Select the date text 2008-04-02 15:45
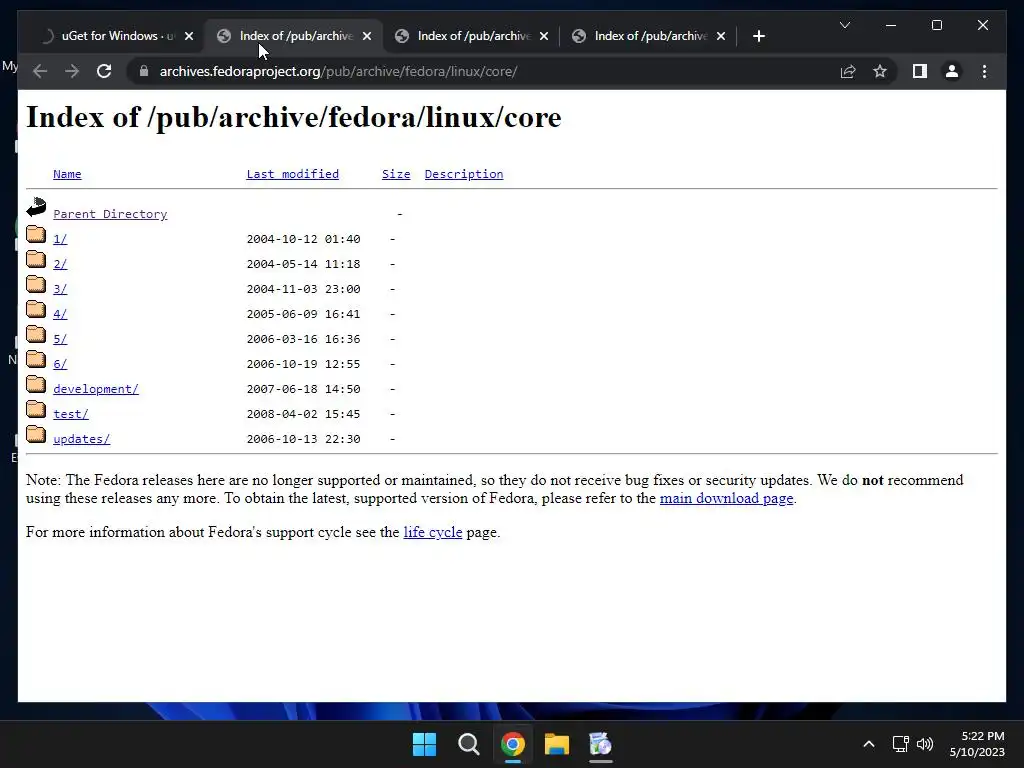 303,414
